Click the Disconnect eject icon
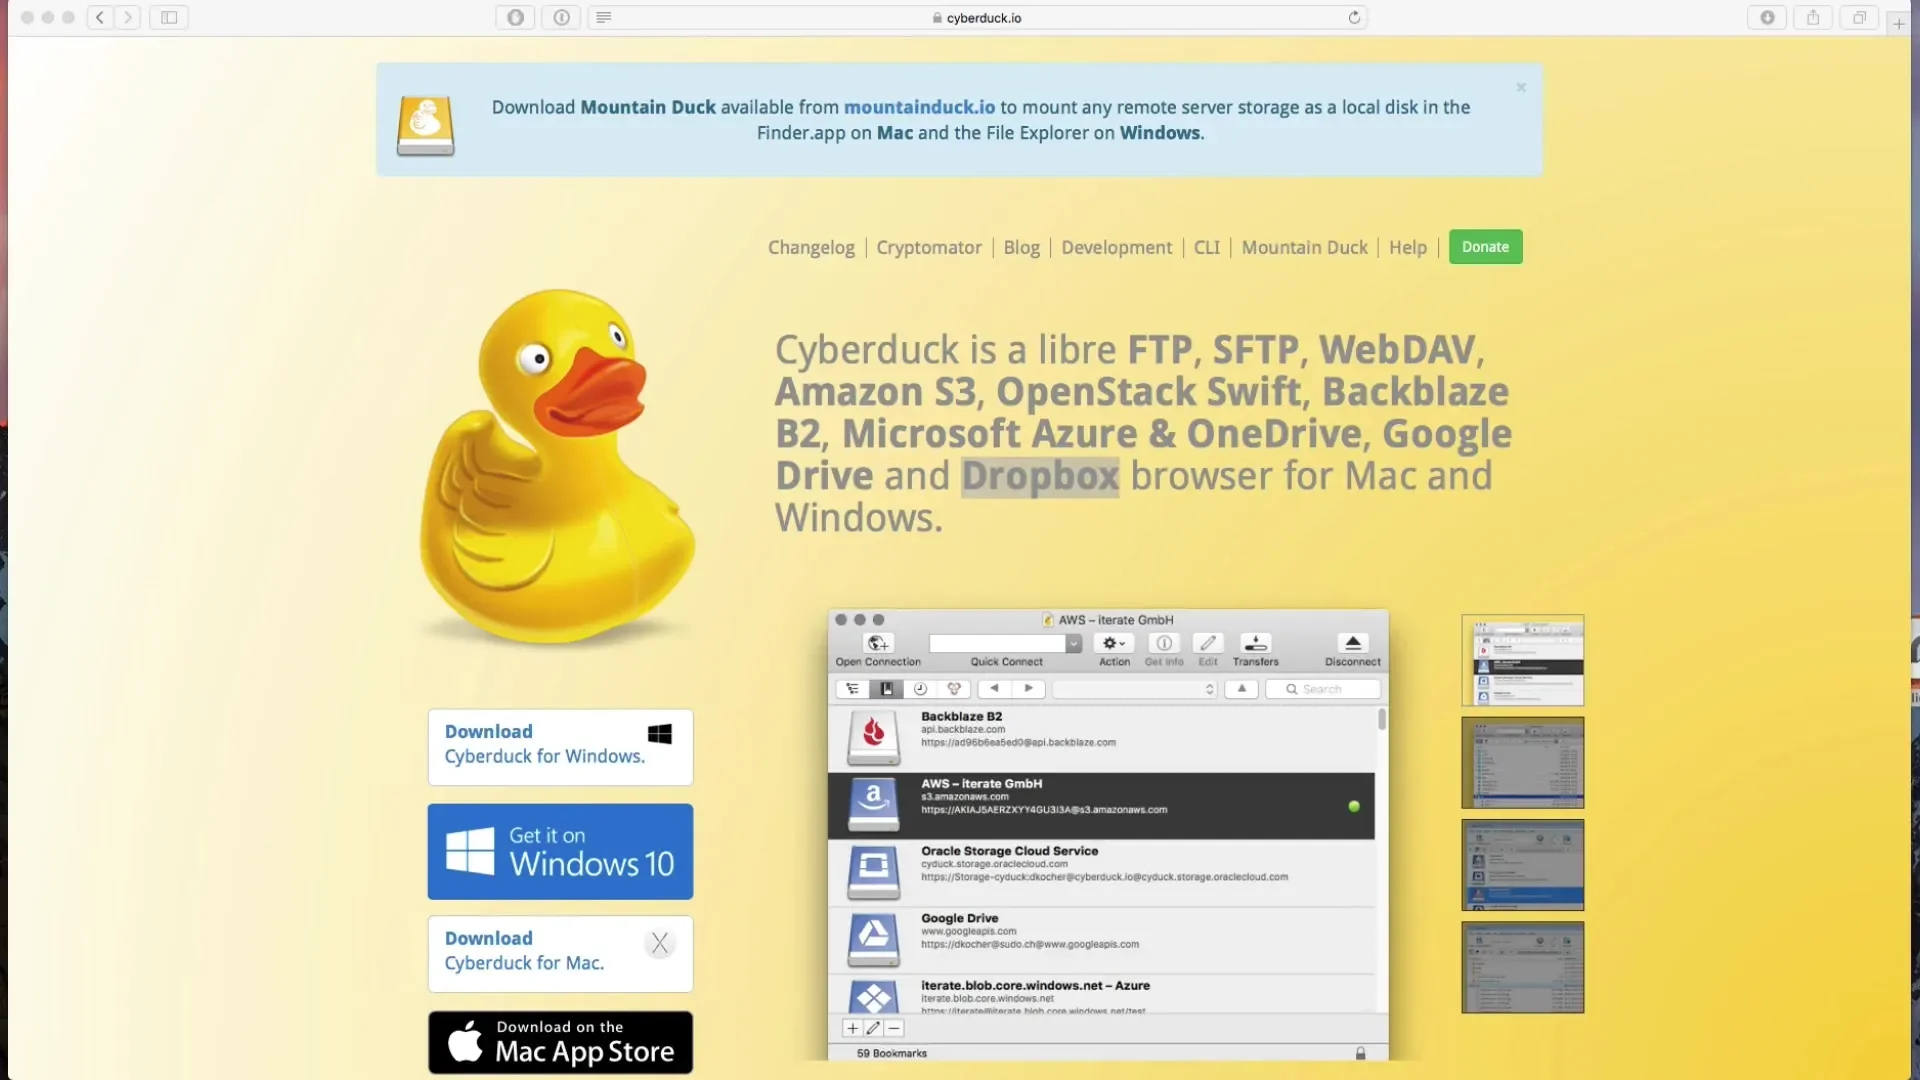The width and height of the screenshot is (1920, 1080). pos(1351,645)
